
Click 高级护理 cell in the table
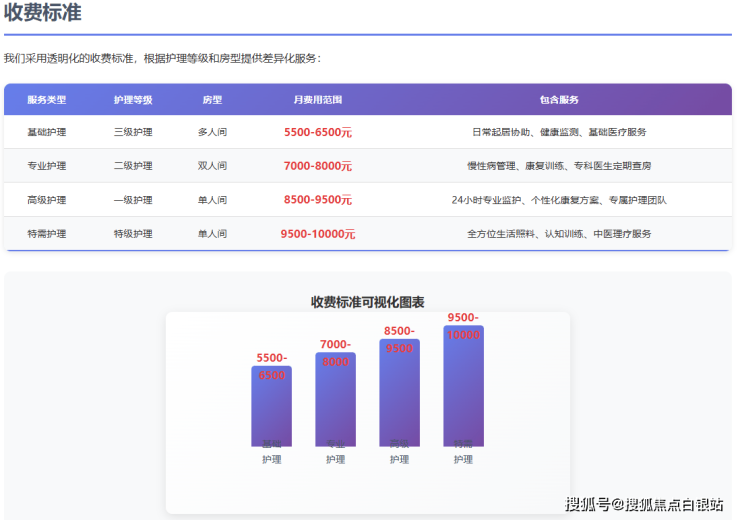click(x=47, y=200)
